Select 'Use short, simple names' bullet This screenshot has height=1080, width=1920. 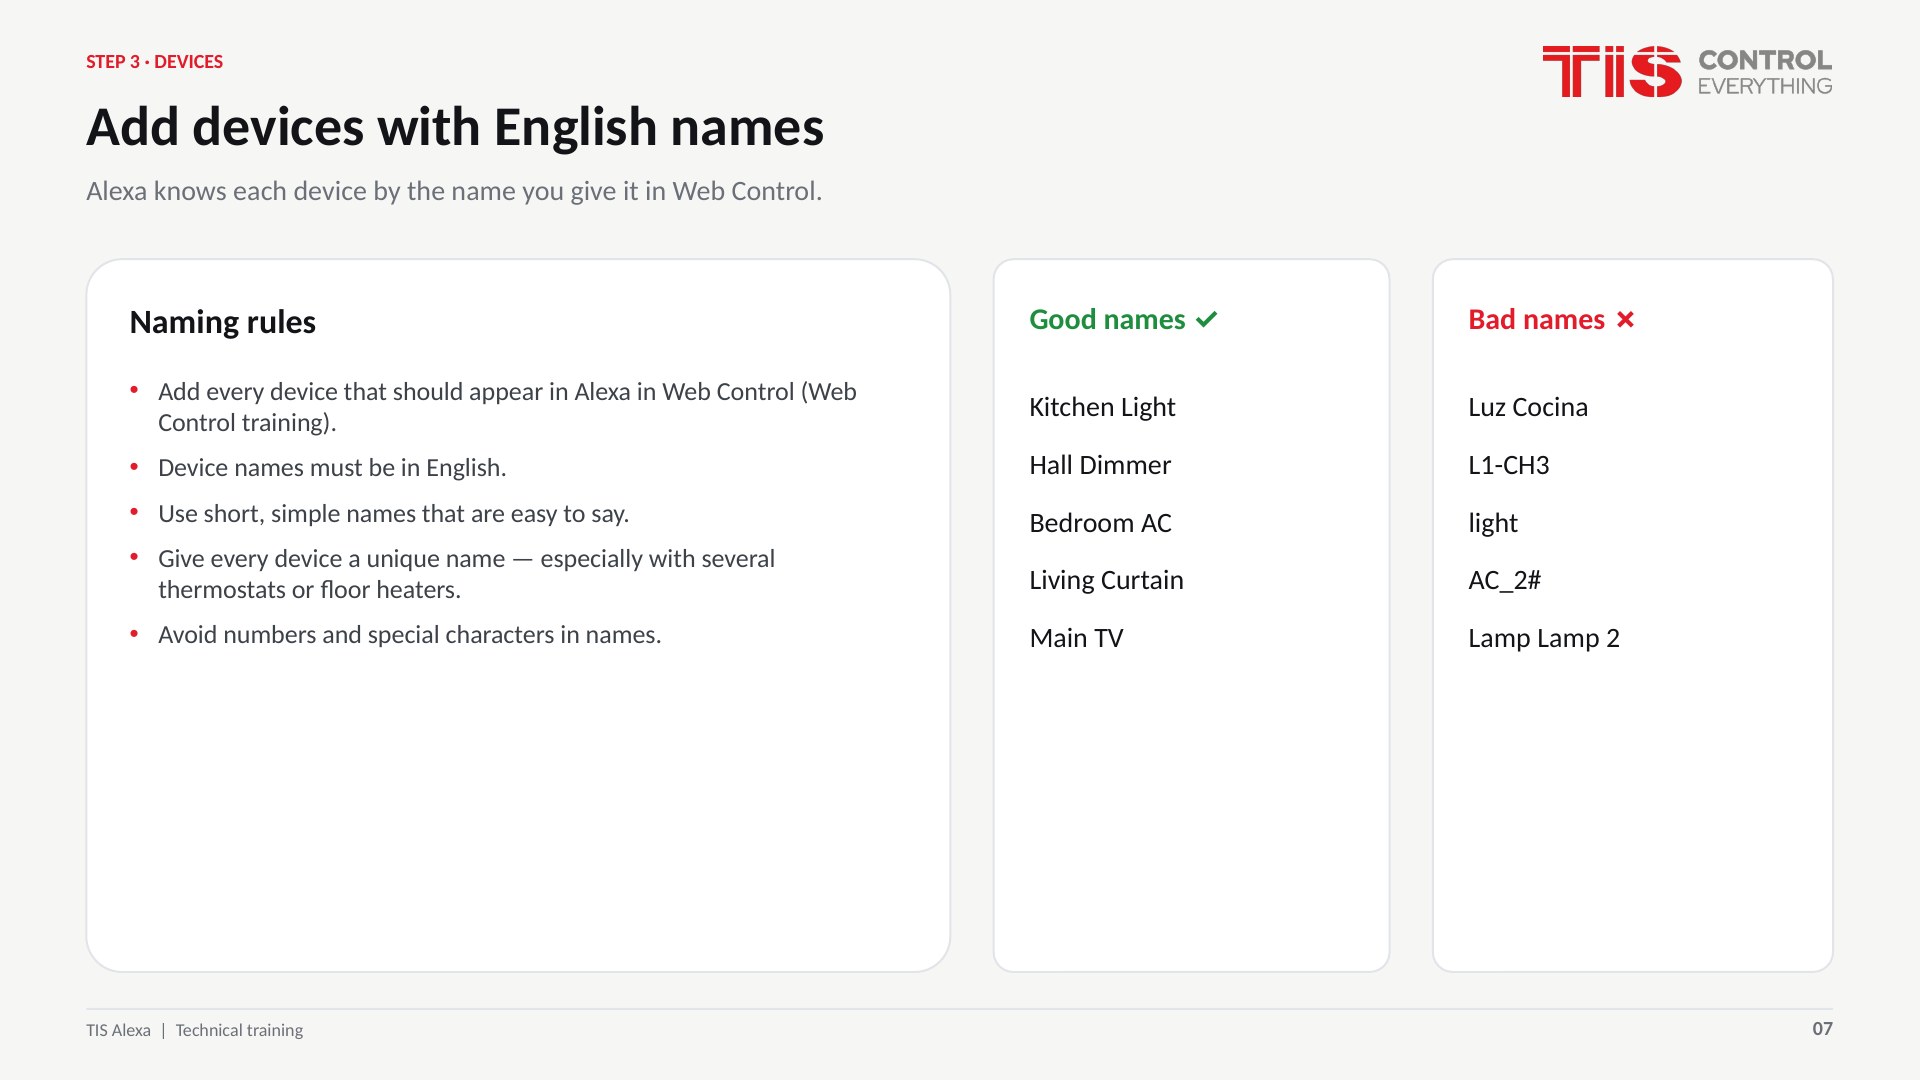click(393, 514)
